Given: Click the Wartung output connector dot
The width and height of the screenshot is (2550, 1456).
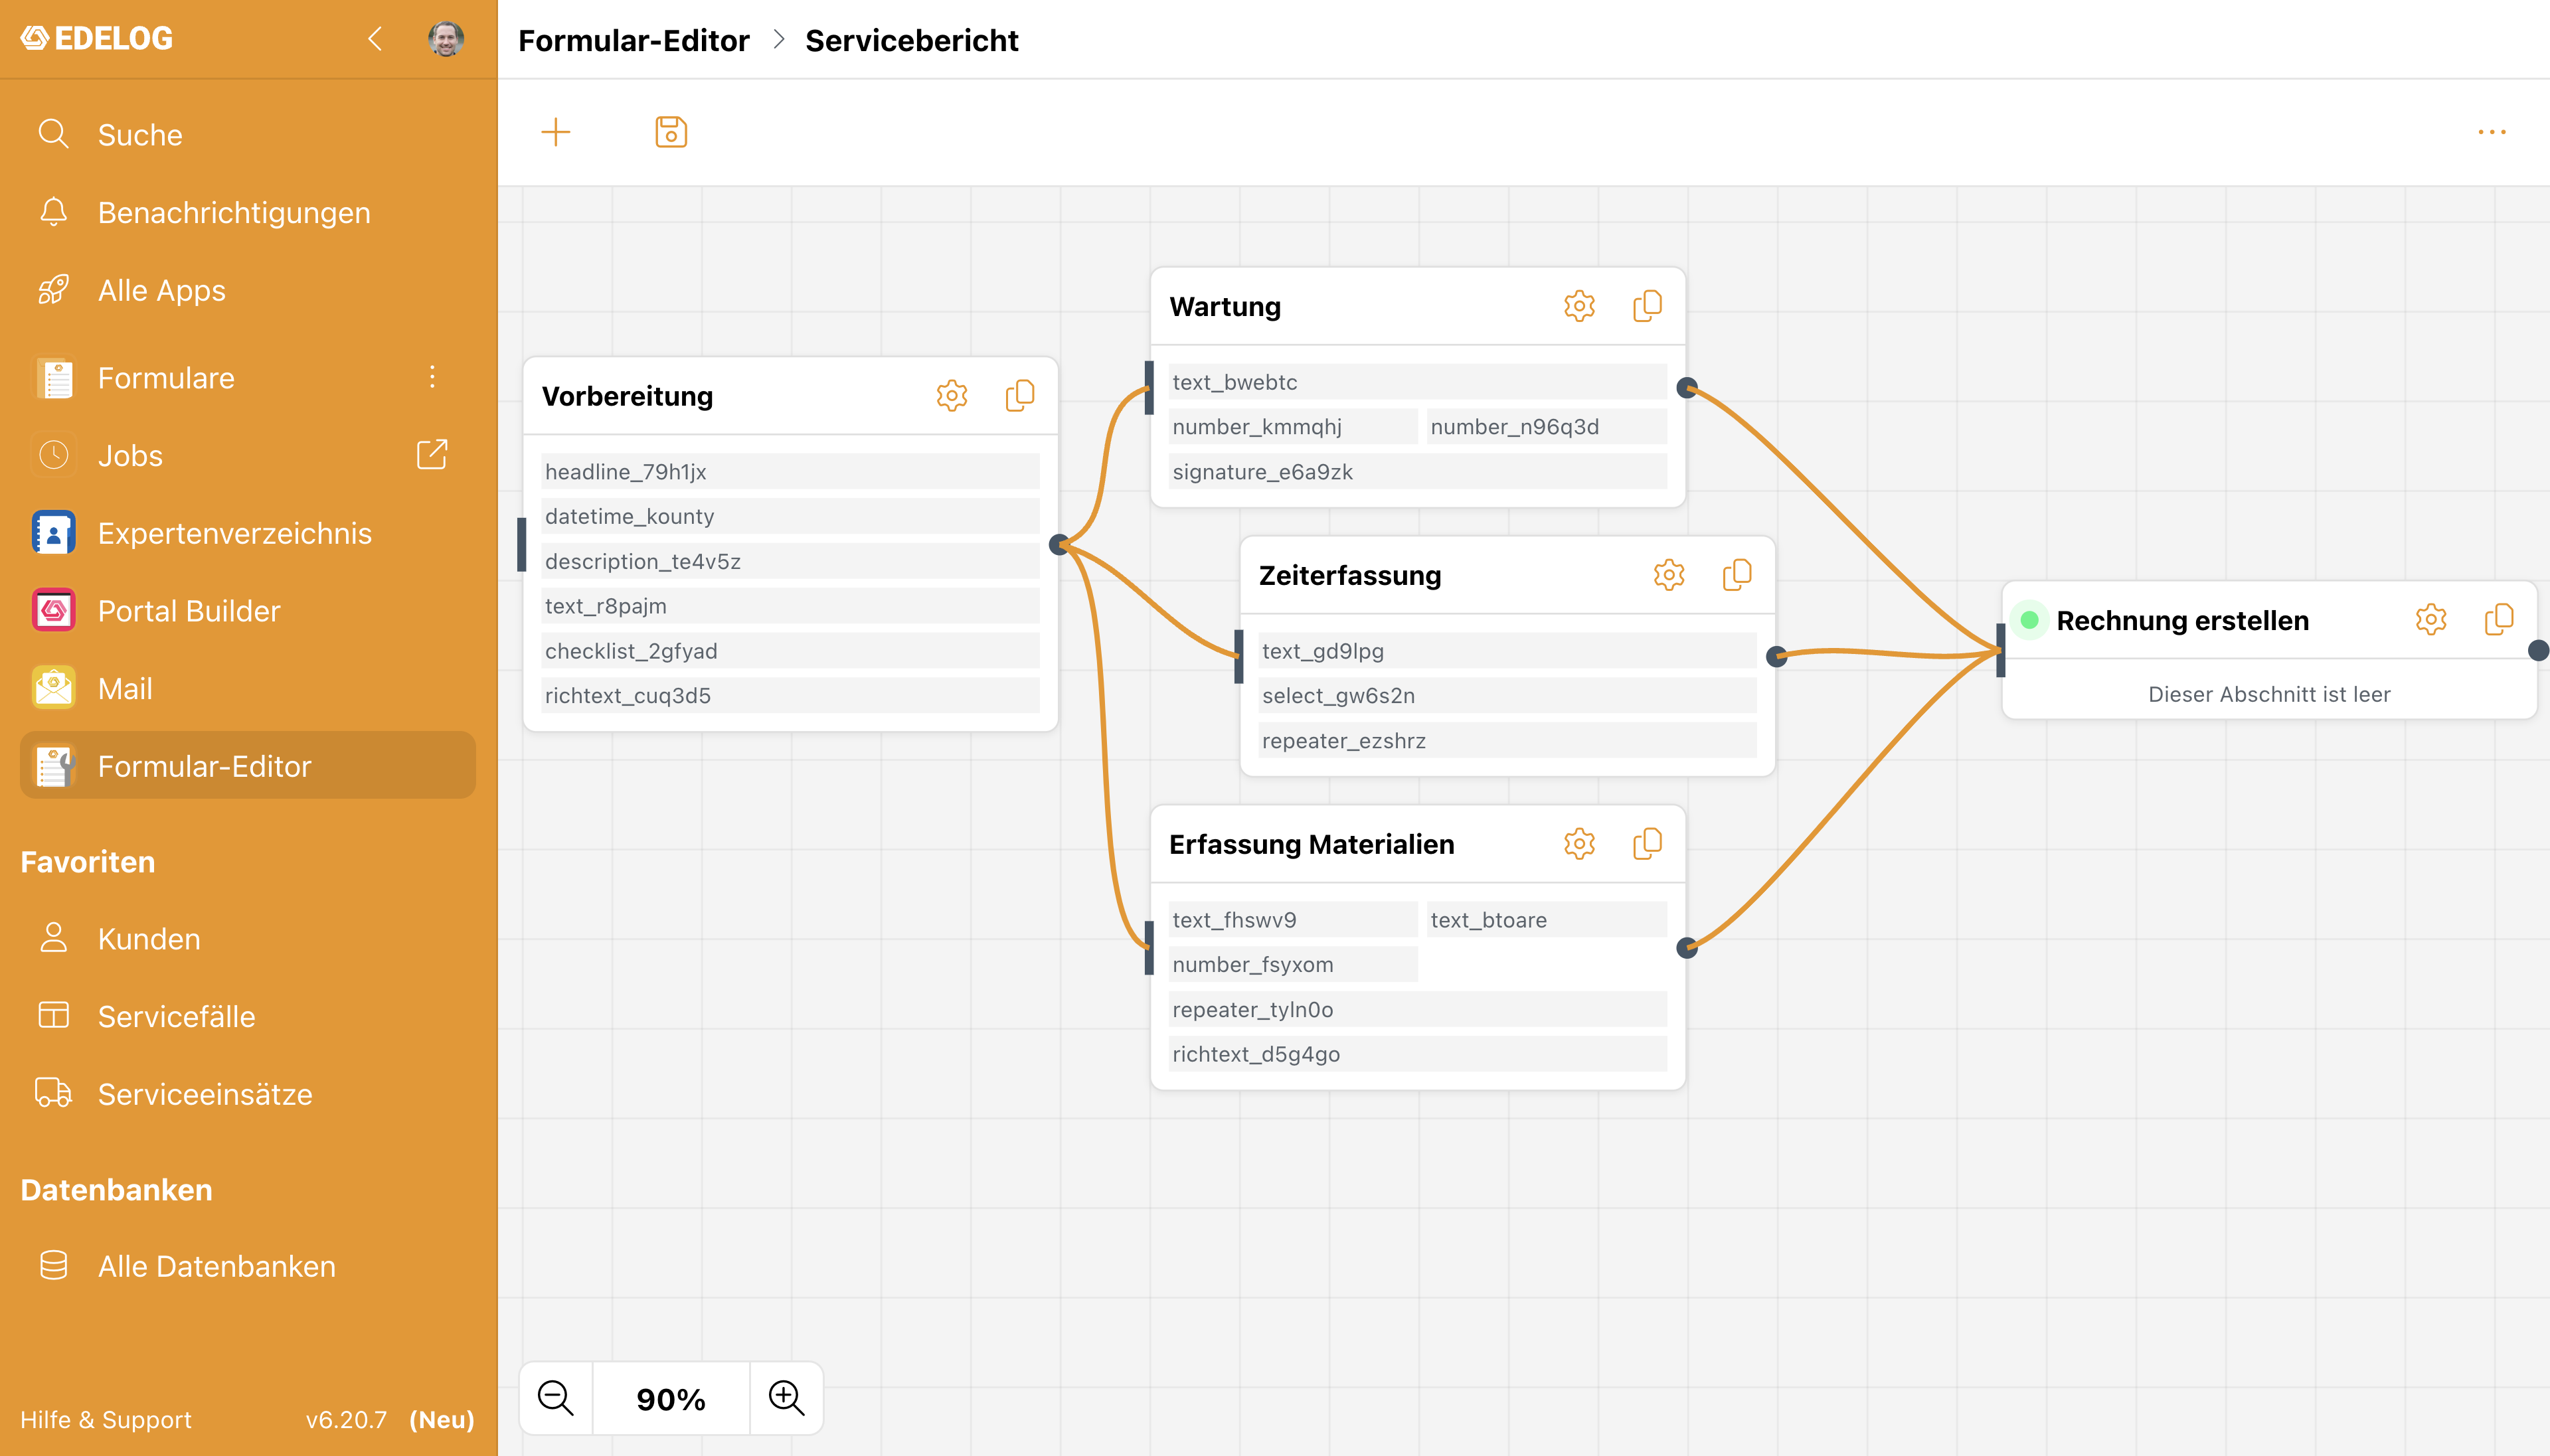Looking at the screenshot, I should pos(1687,387).
